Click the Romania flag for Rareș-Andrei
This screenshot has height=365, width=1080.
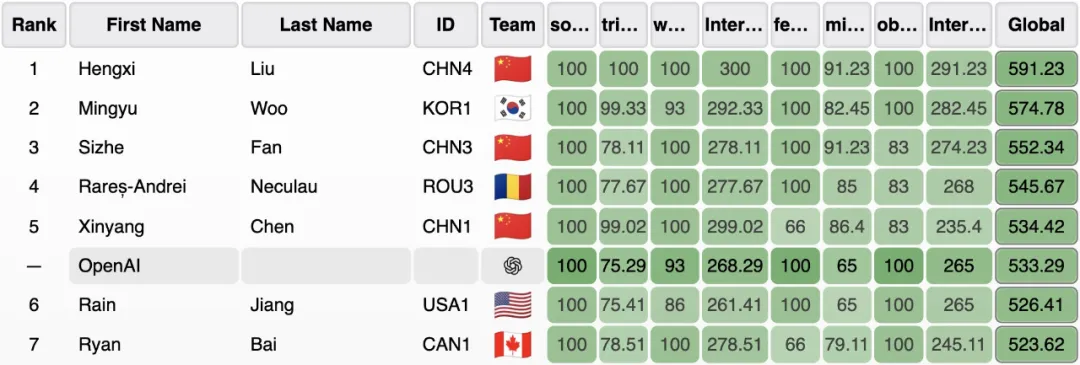coord(513,187)
